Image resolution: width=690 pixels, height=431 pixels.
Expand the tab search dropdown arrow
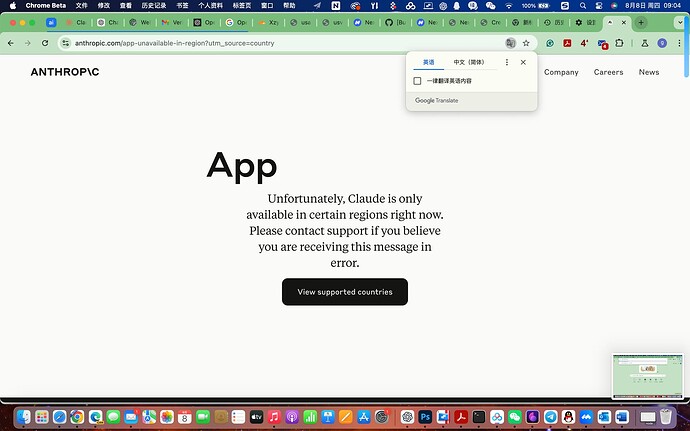click(x=680, y=22)
